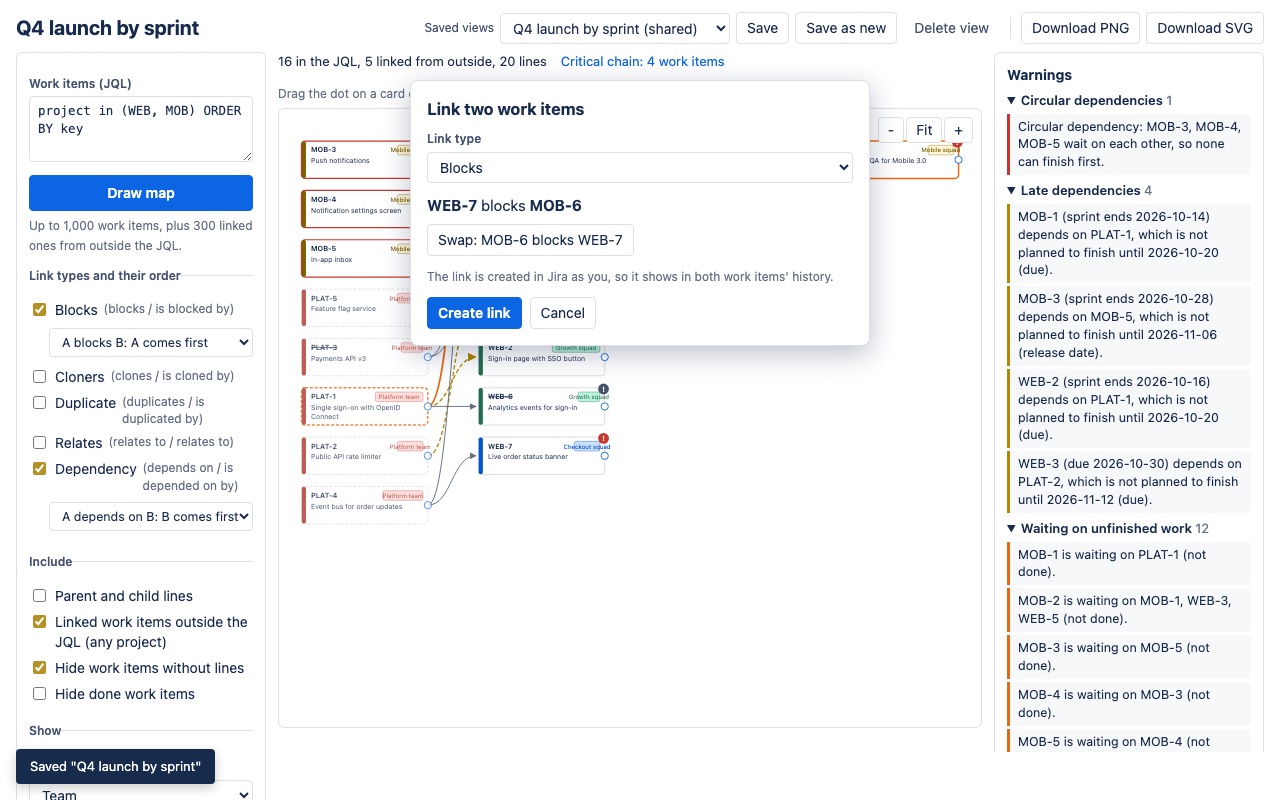Viewport: 1280px width, 800px height.
Task: Click into the Work items JQL text field
Action: pyautogui.click(x=141, y=129)
